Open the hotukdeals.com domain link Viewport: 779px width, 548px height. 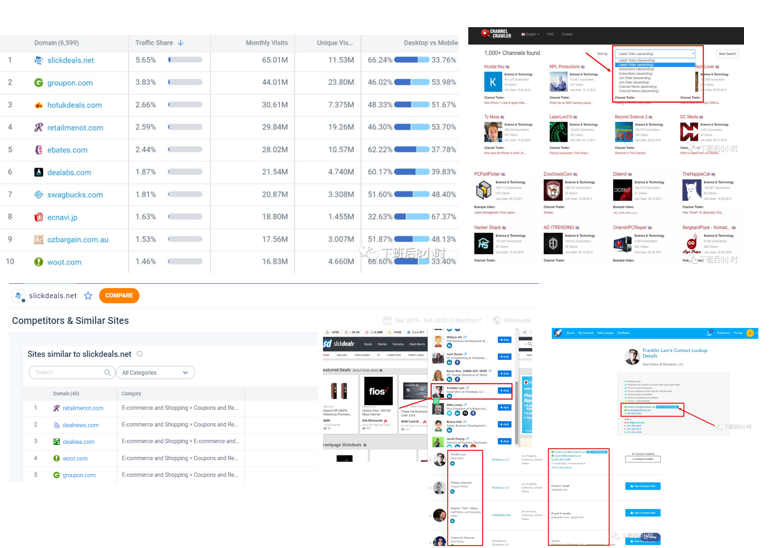pyautogui.click(x=75, y=105)
